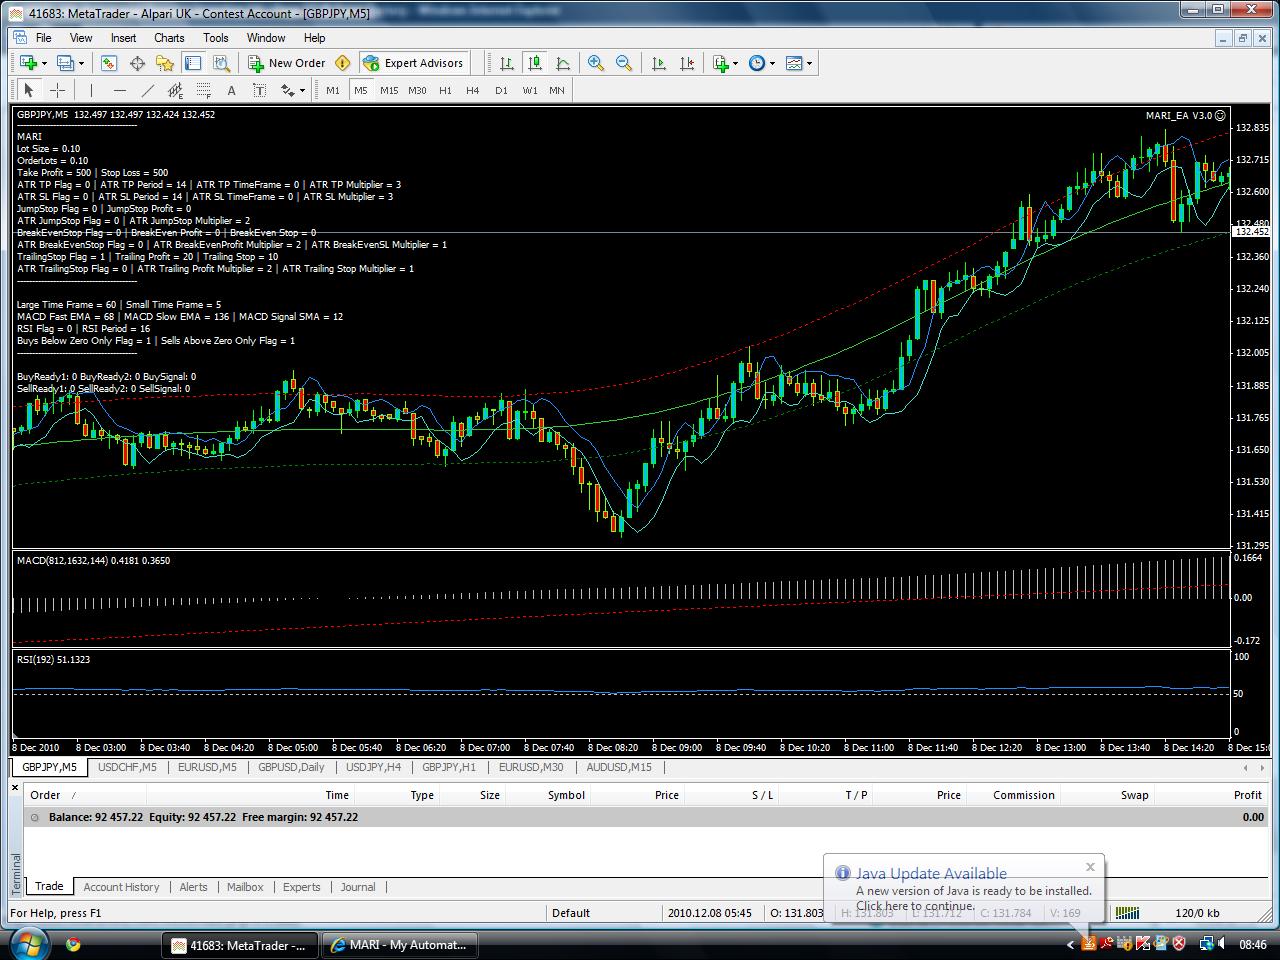Close the Java update balloon
The height and width of the screenshot is (960, 1280).
1090,867
